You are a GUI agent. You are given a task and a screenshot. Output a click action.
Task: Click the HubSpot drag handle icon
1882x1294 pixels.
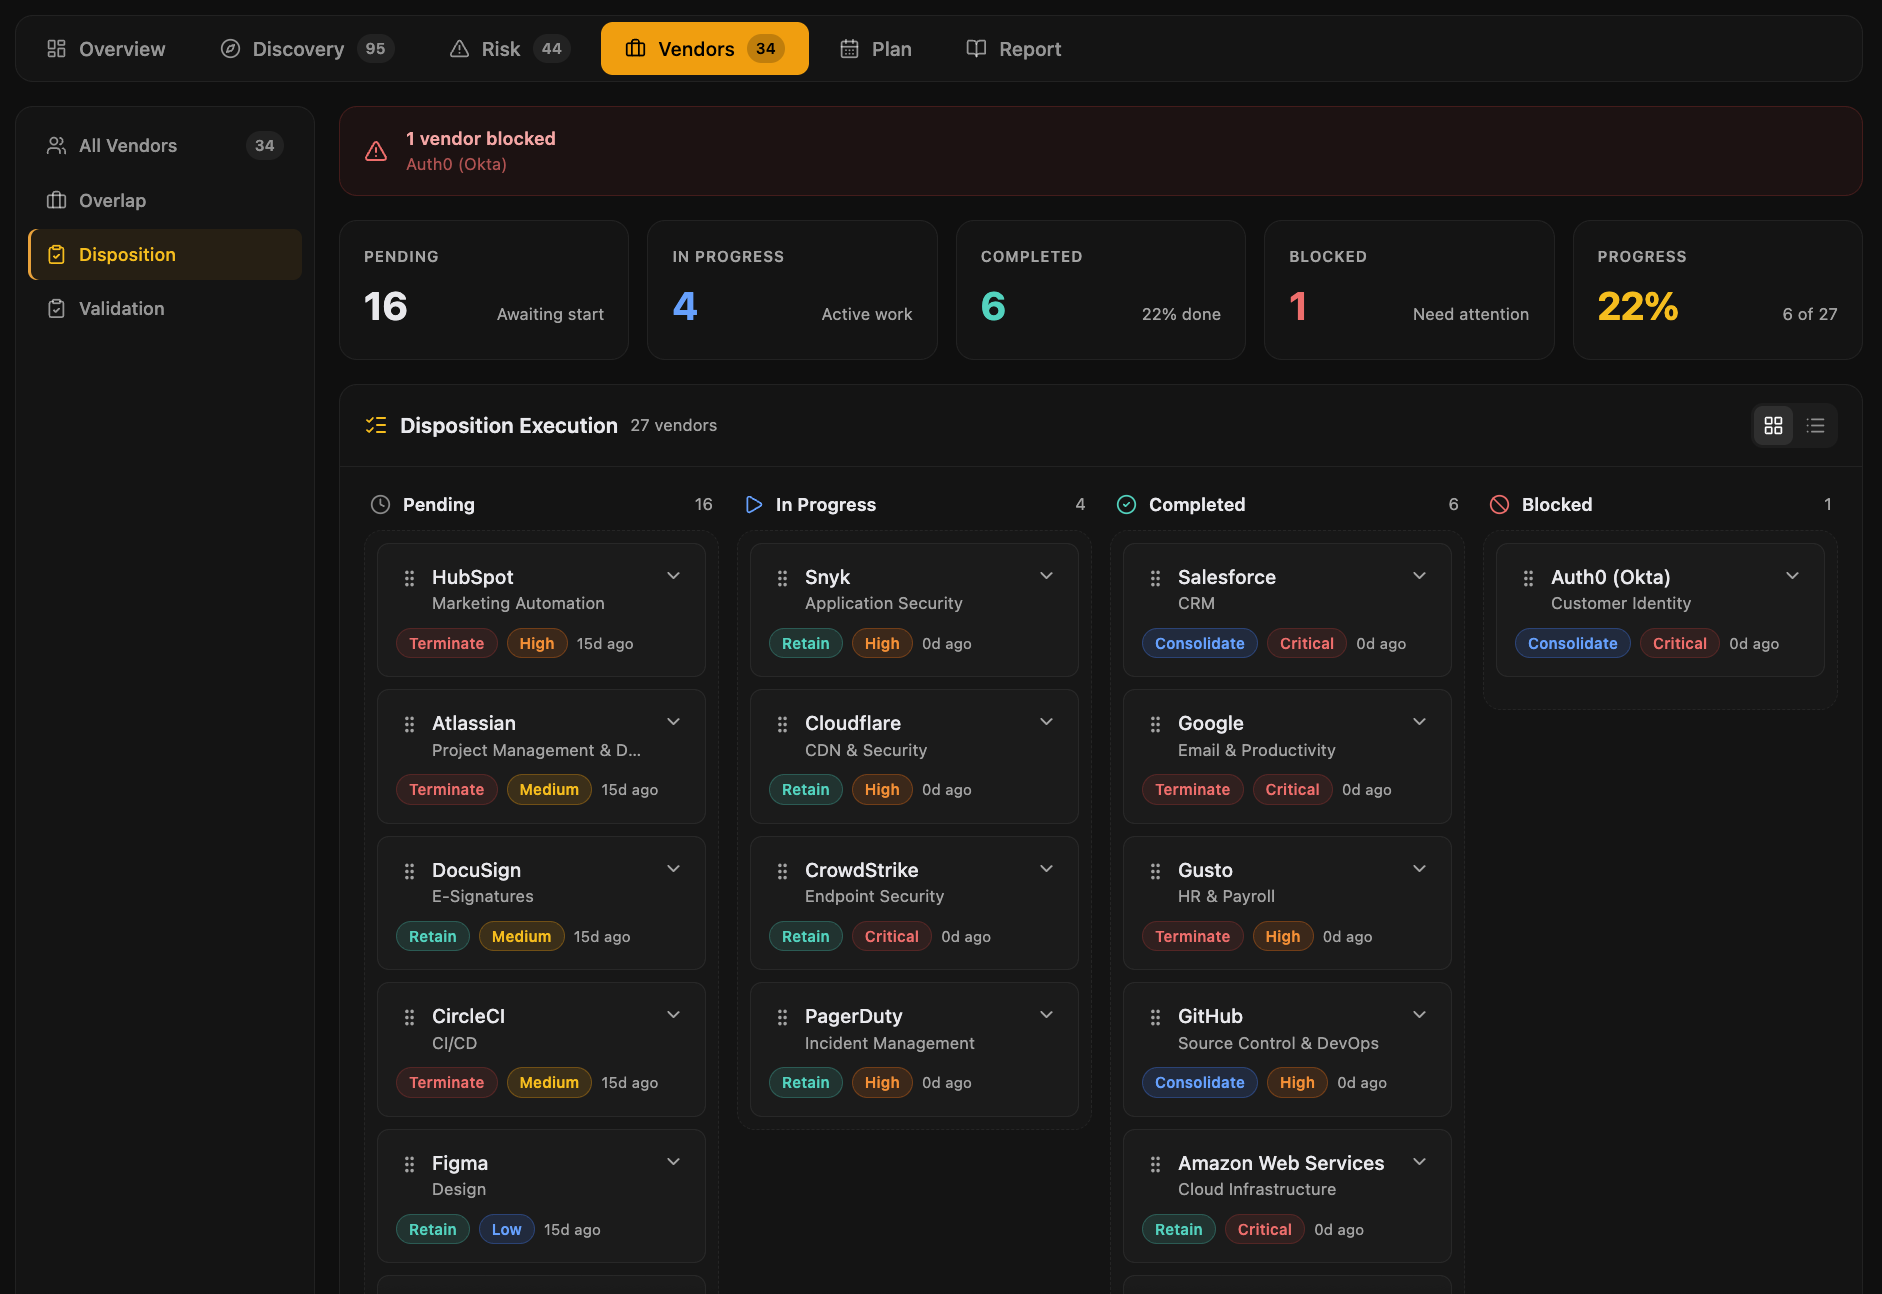pos(409,578)
